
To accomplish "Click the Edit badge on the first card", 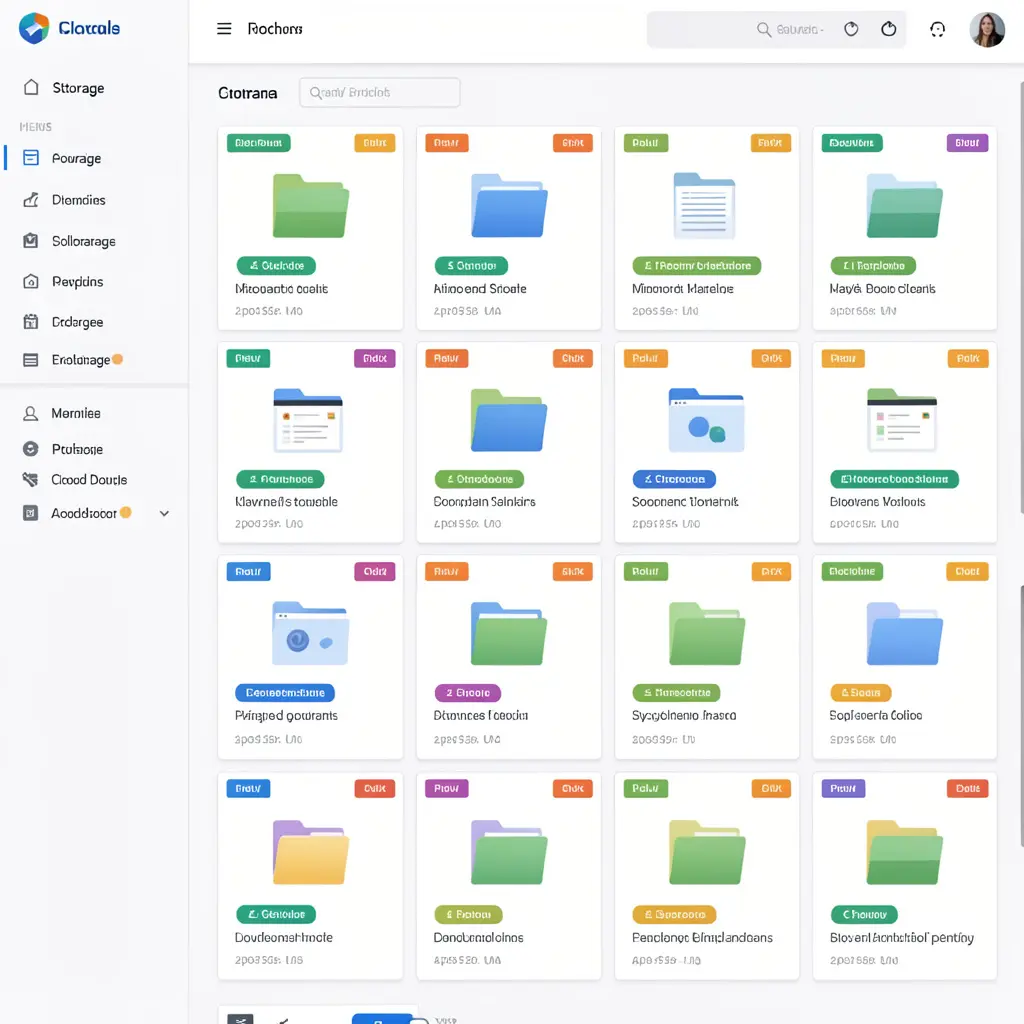I will pos(375,142).
